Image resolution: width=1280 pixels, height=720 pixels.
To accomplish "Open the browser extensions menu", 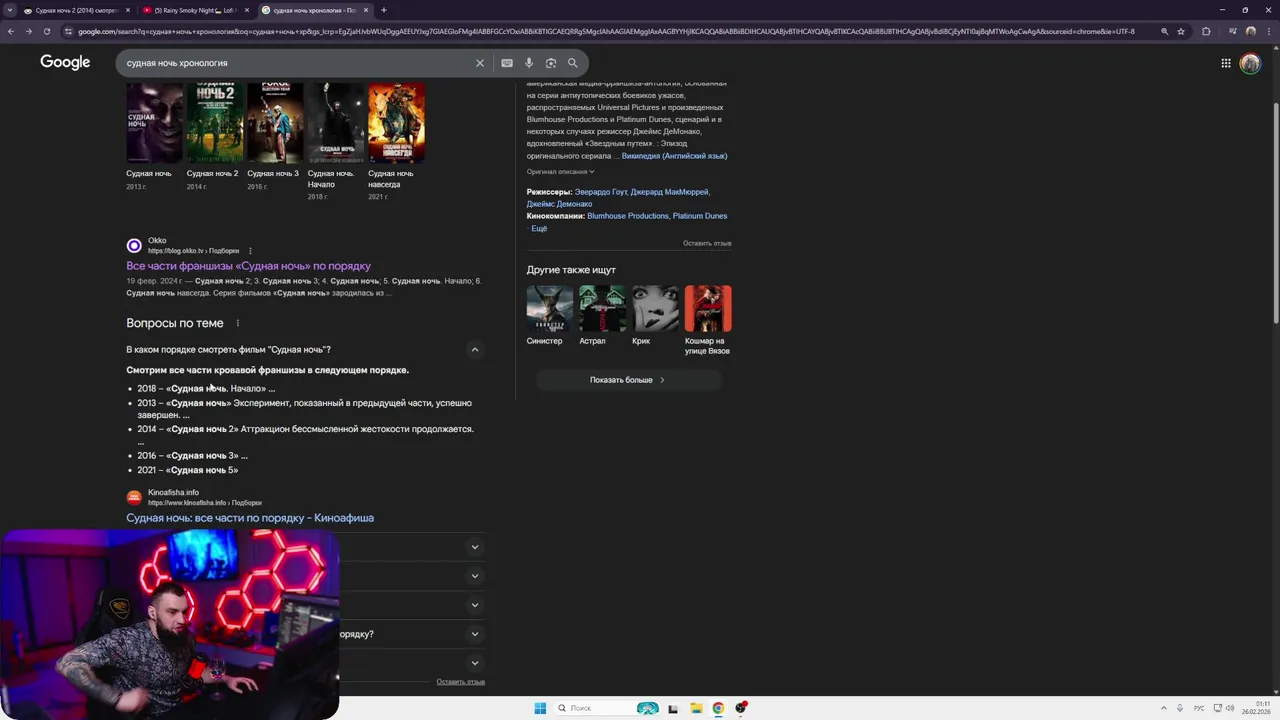I will [1206, 31].
